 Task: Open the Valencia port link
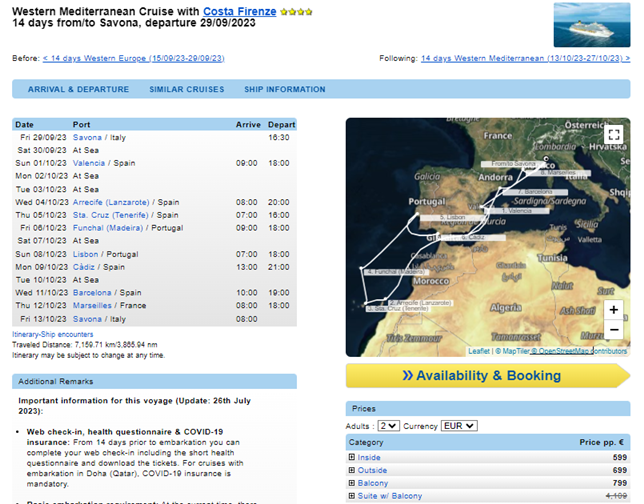pos(89,163)
